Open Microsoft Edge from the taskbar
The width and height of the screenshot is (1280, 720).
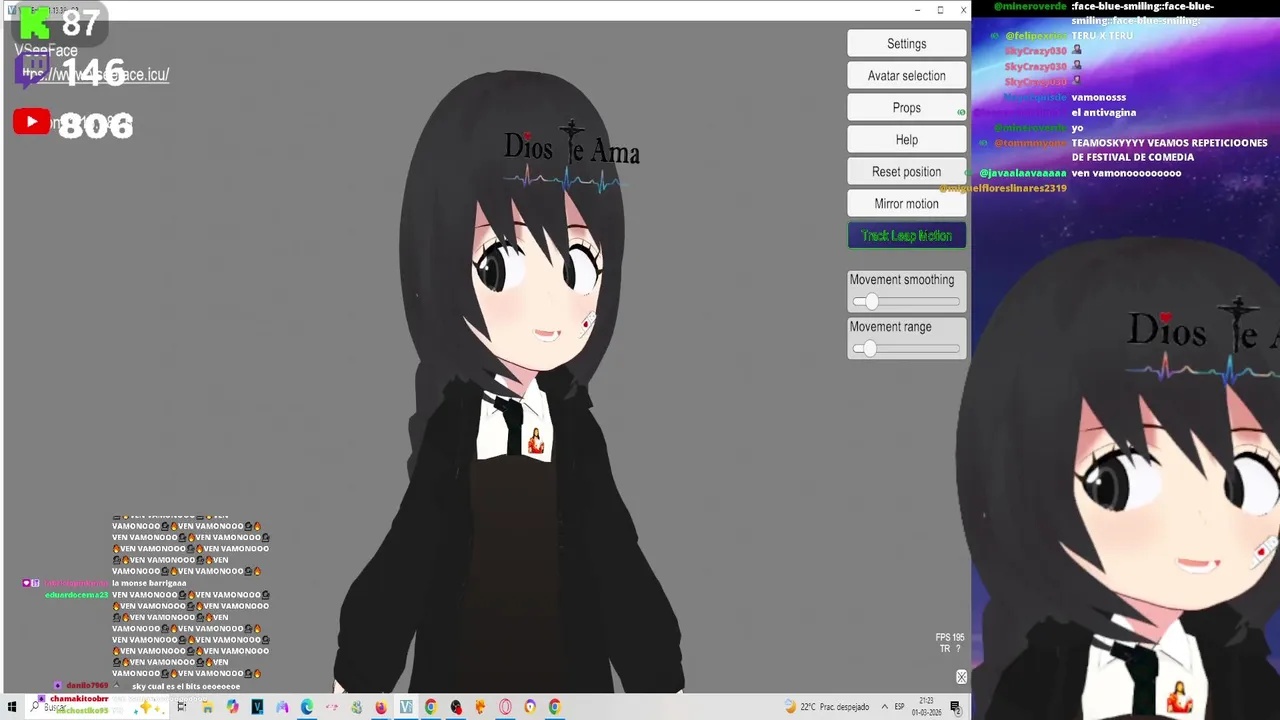click(306, 707)
